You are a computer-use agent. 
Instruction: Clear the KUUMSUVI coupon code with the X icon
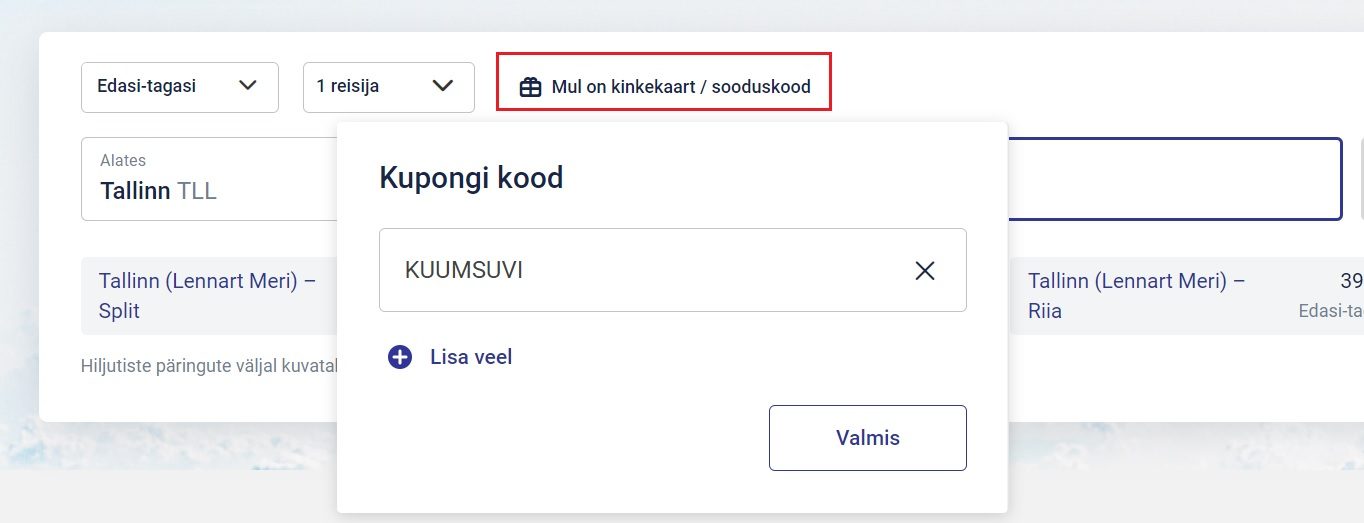pos(924,270)
